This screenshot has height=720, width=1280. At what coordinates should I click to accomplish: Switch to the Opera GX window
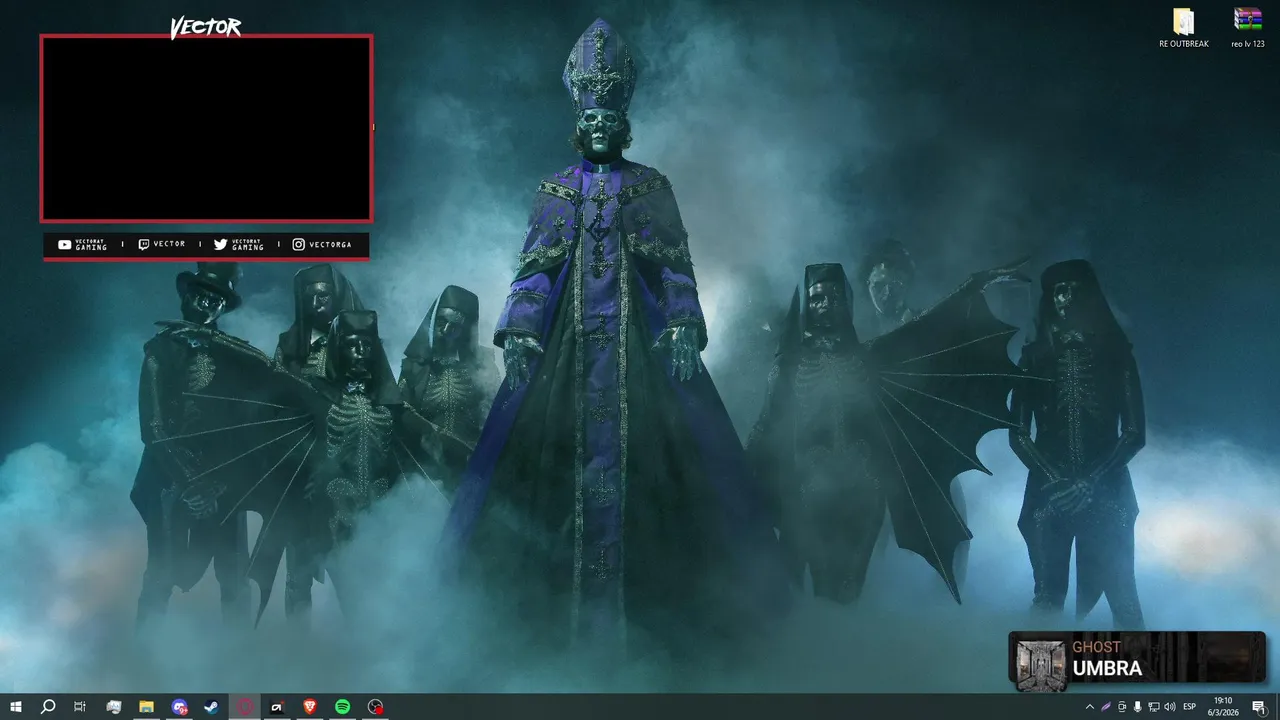pos(244,707)
